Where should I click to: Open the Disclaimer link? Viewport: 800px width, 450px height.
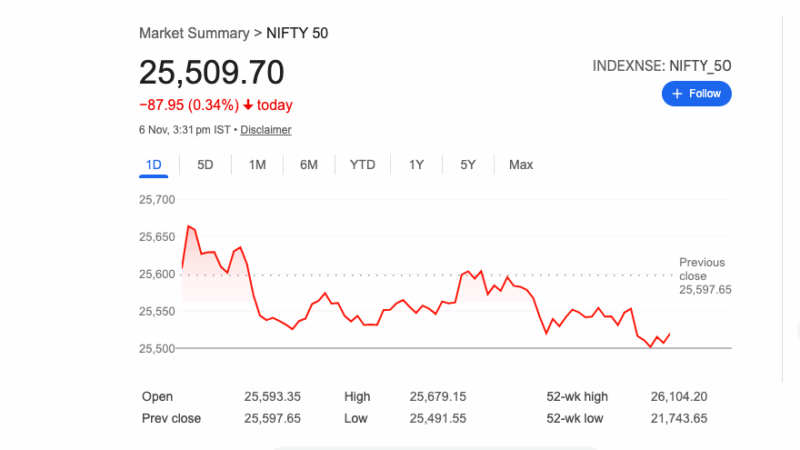[266, 130]
